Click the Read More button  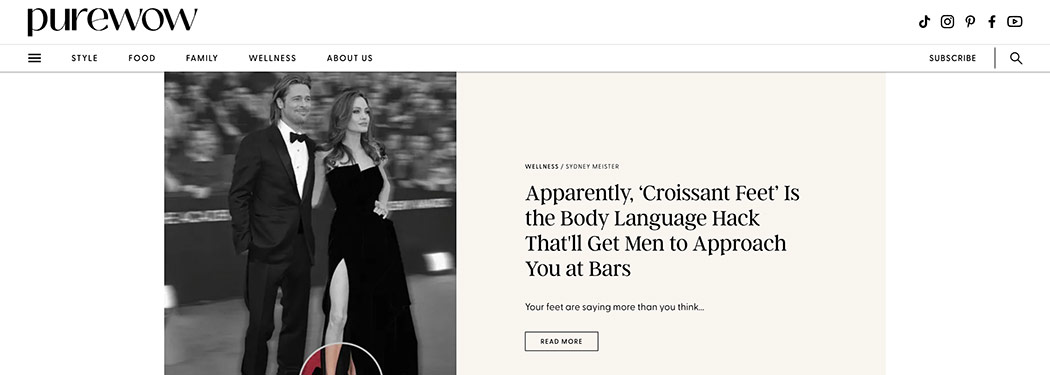point(561,342)
